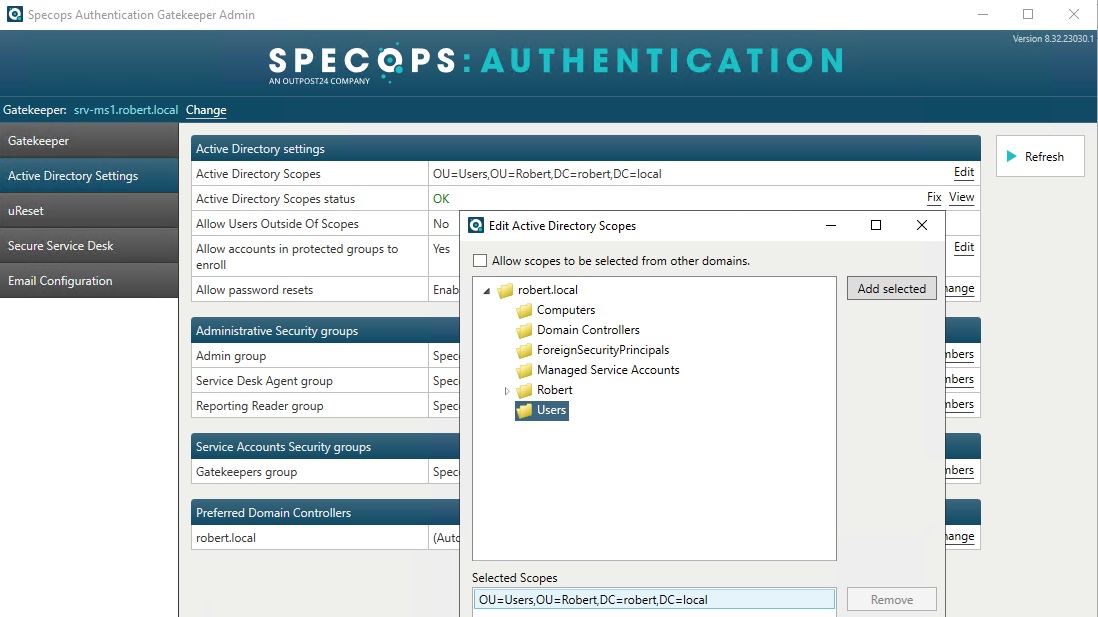This screenshot has width=1098, height=617.
Task: Click the Selected Scopes label
Action: 515,578
